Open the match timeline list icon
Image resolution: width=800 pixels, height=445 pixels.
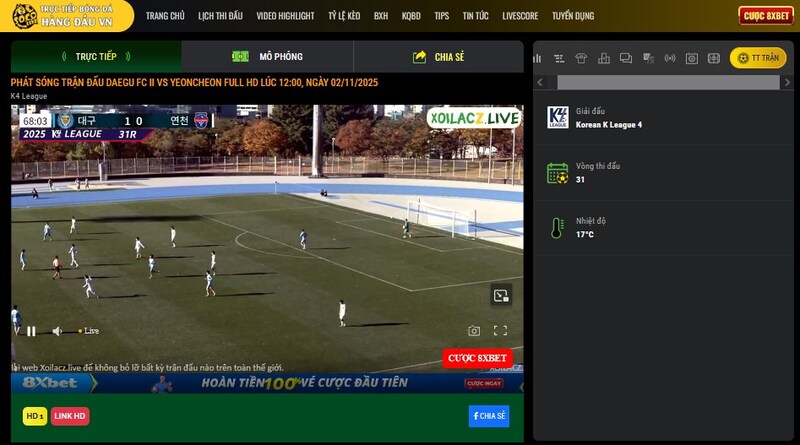tap(559, 59)
